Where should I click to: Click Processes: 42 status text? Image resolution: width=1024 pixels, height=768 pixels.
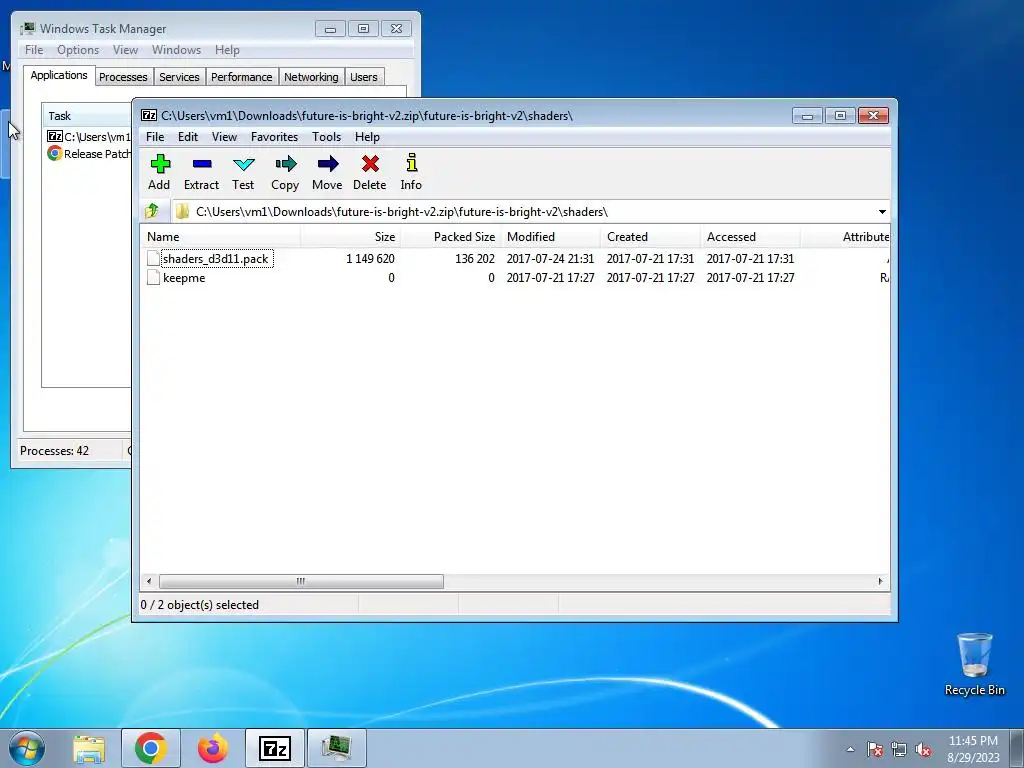tap(54, 451)
